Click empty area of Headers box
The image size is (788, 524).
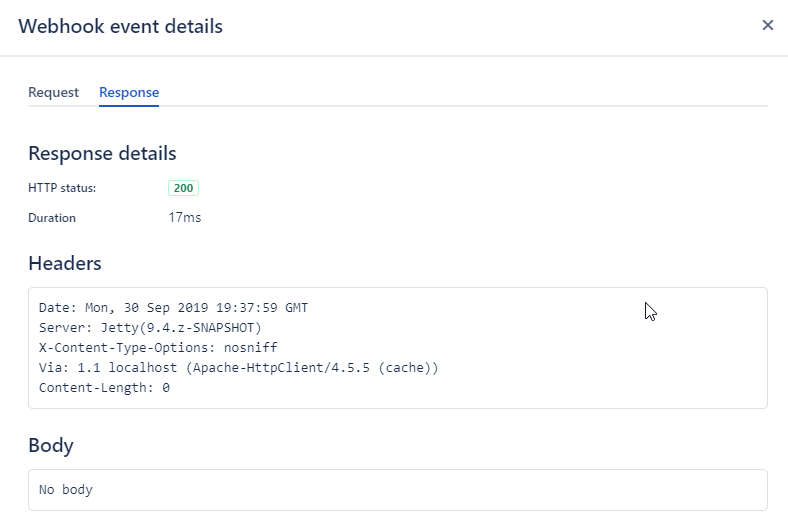click(x=600, y=370)
